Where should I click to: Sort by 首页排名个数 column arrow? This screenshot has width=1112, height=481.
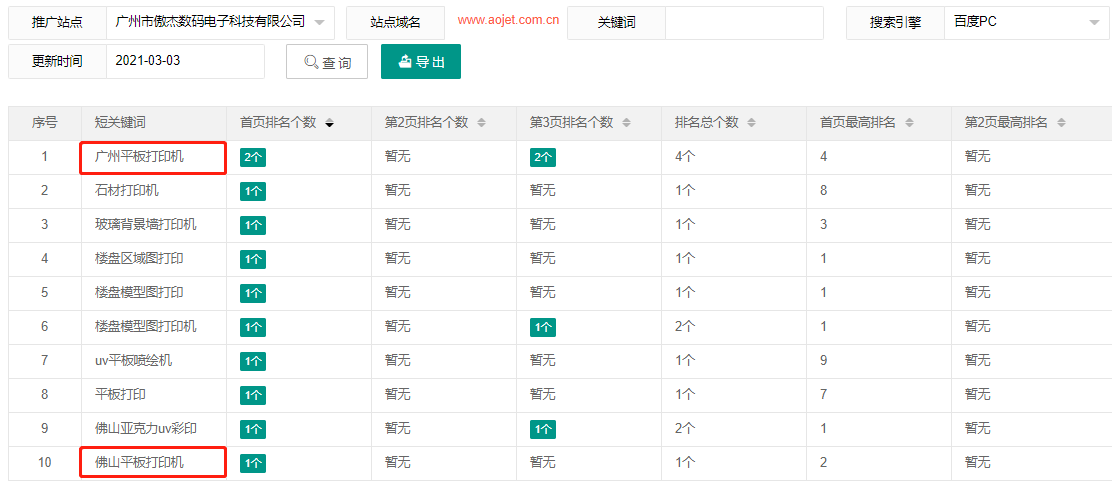pyautogui.click(x=330, y=123)
